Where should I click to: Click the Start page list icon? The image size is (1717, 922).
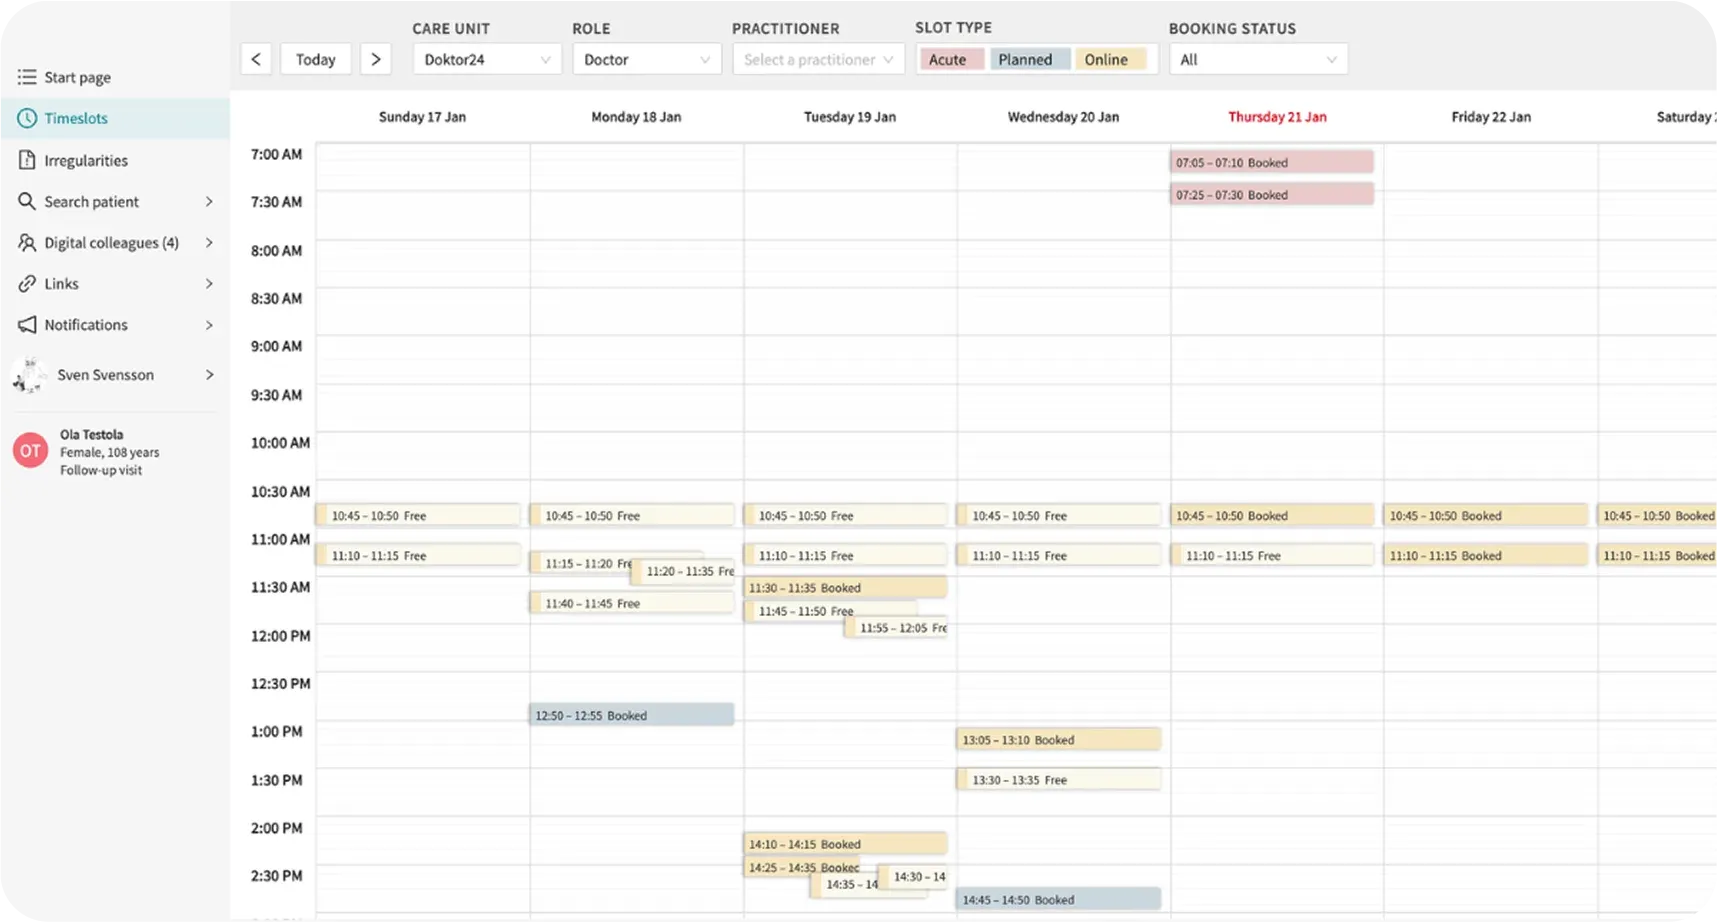tap(27, 77)
